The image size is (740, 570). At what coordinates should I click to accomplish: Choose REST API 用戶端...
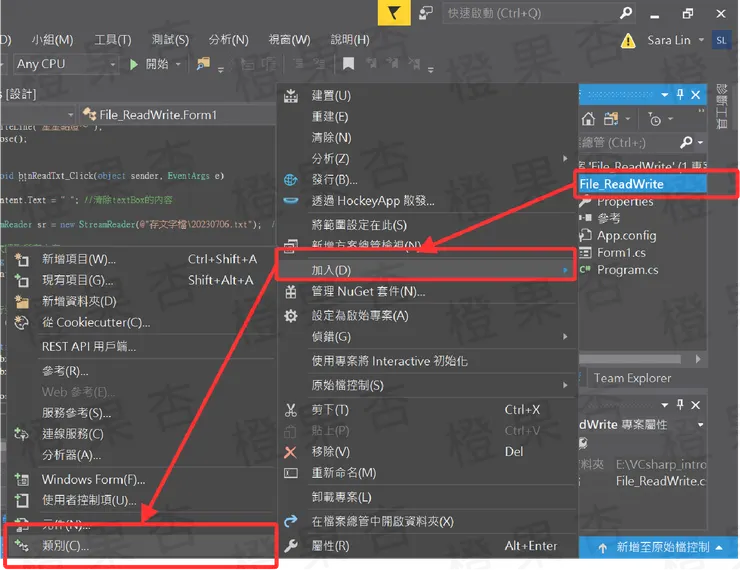click(x=141, y=347)
